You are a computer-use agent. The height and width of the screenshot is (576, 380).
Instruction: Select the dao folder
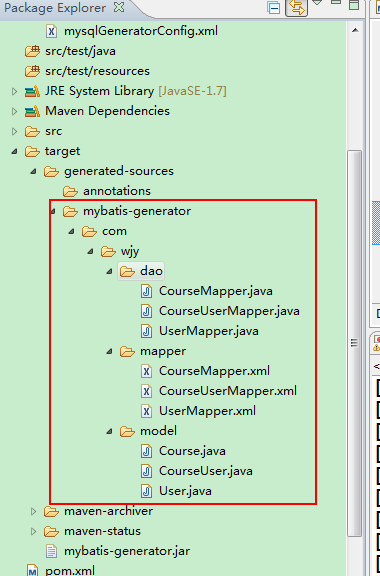click(x=141, y=271)
